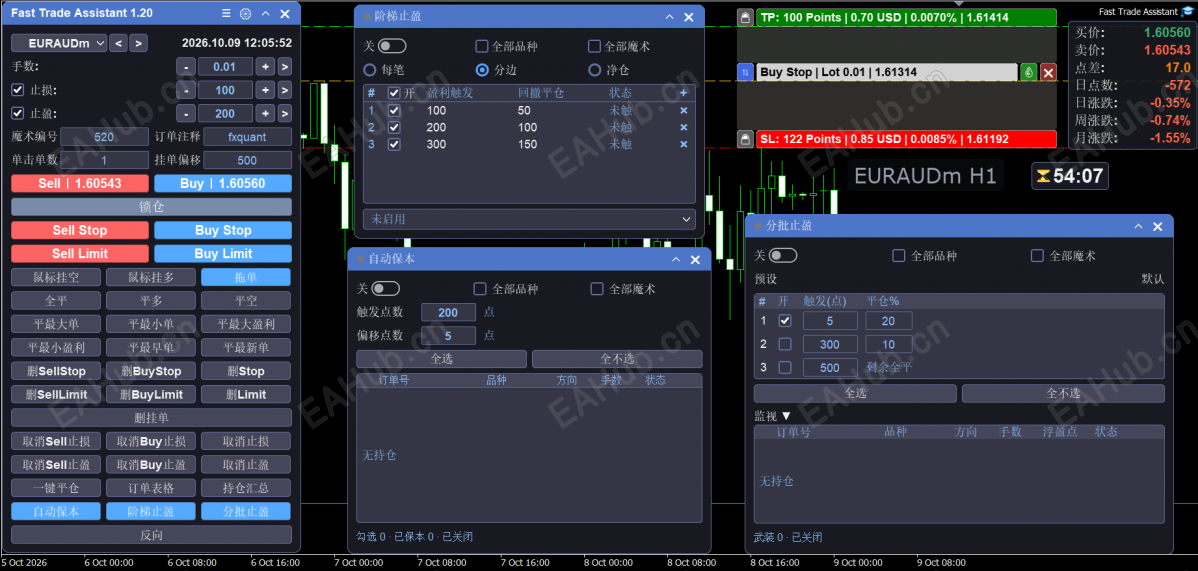Click 全平 to close all positions

point(57,300)
